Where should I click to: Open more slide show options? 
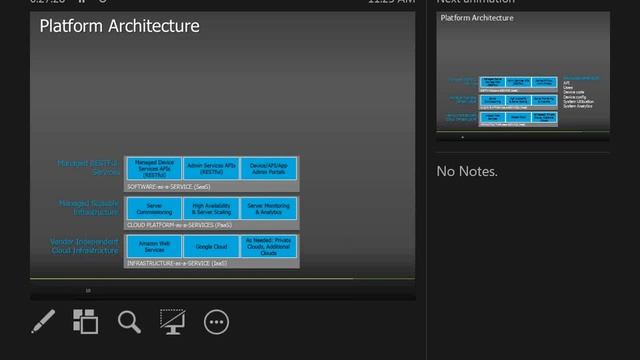216,322
